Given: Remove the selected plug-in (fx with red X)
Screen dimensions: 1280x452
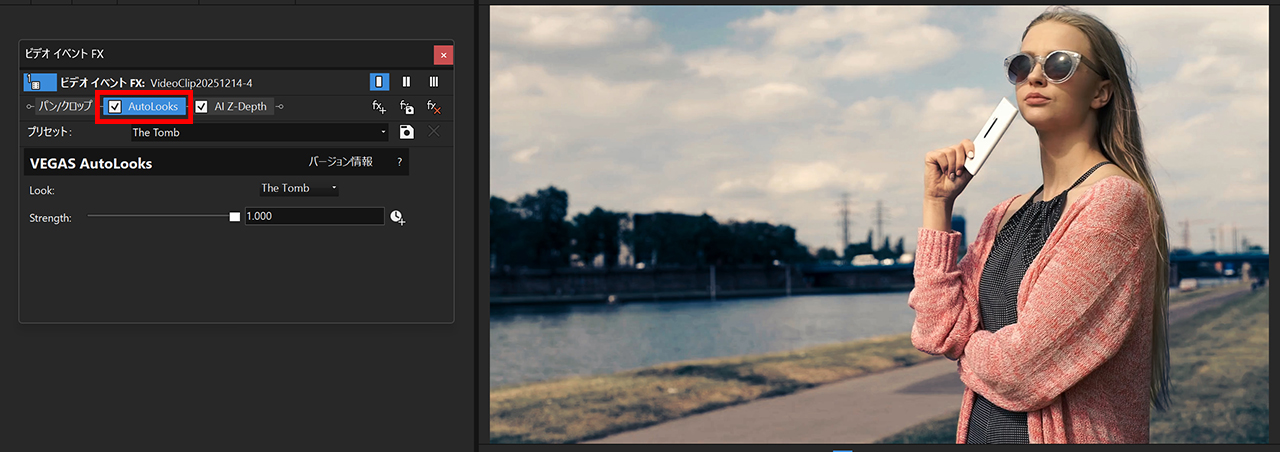Looking at the screenshot, I should pos(434,107).
